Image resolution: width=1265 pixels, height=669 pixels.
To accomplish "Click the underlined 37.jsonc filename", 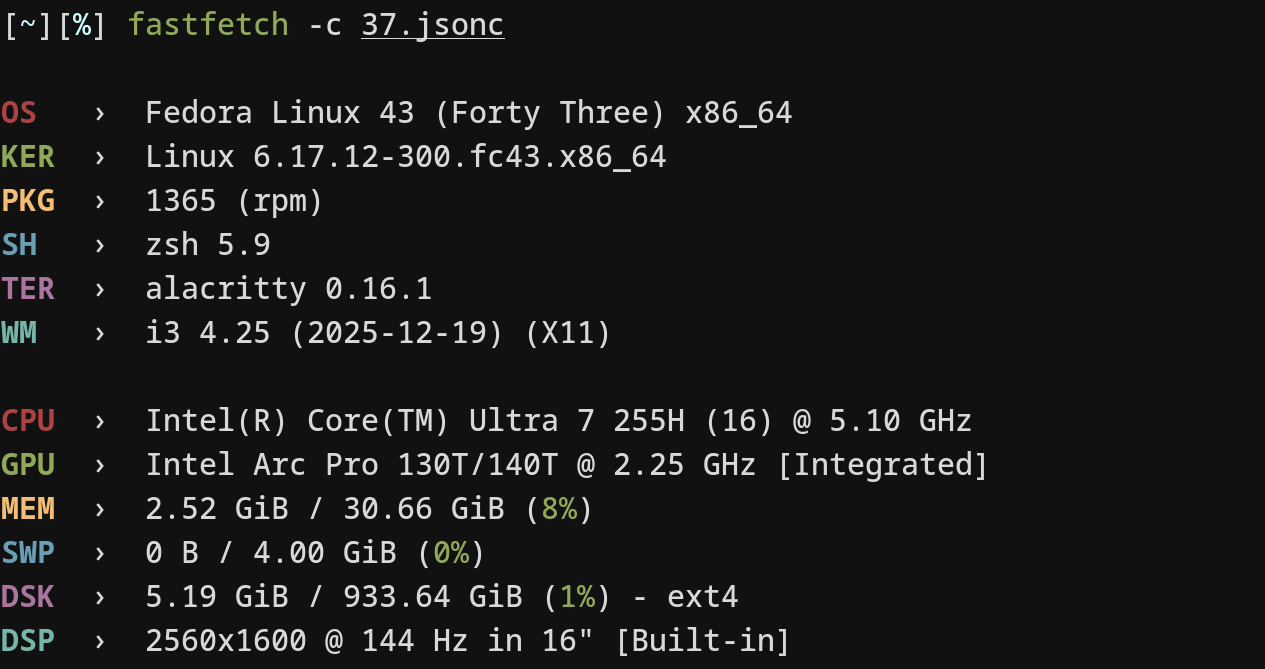I will click(432, 25).
